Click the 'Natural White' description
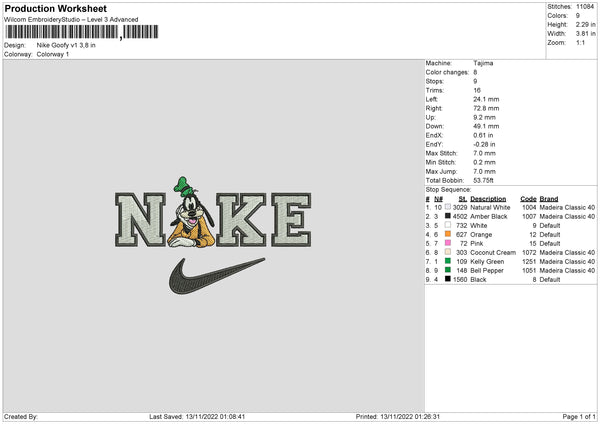The width and height of the screenshot is (600, 424). coord(490,207)
